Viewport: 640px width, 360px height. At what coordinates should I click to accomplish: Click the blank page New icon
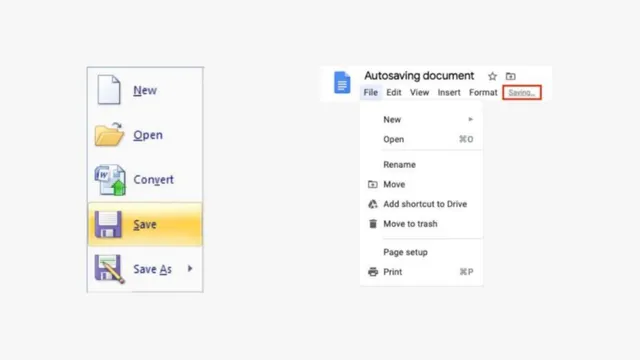109,90
